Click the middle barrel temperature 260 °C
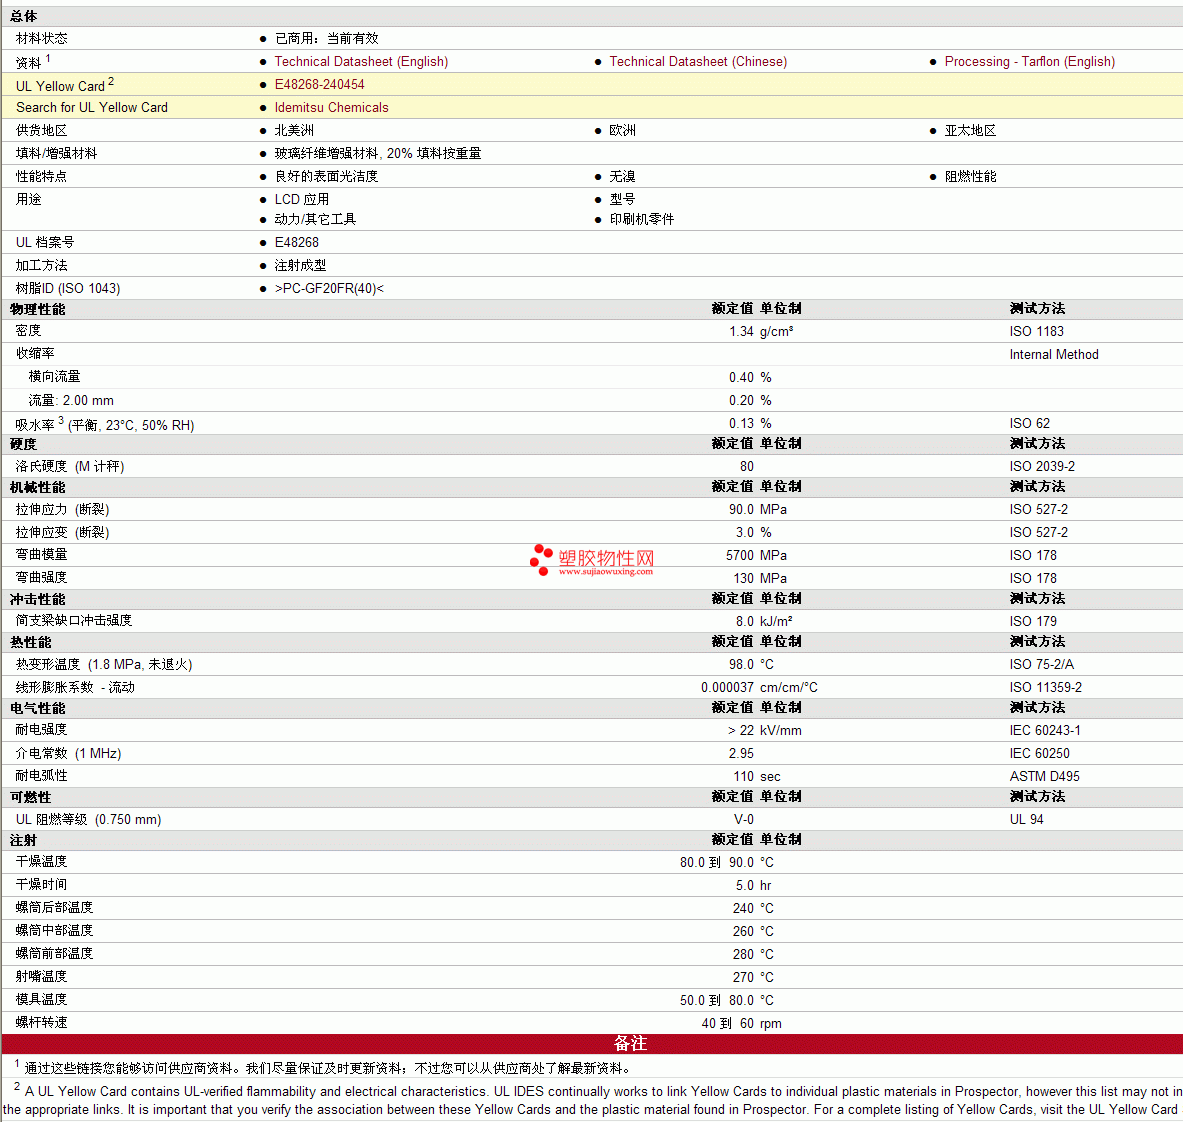 pyautogui.click(x=753, y=932)
